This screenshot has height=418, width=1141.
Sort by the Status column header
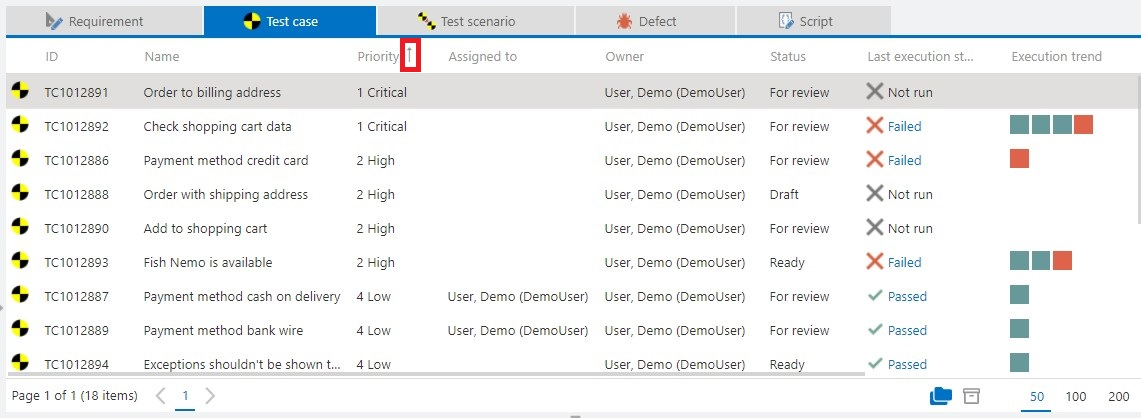pos(787,56)
